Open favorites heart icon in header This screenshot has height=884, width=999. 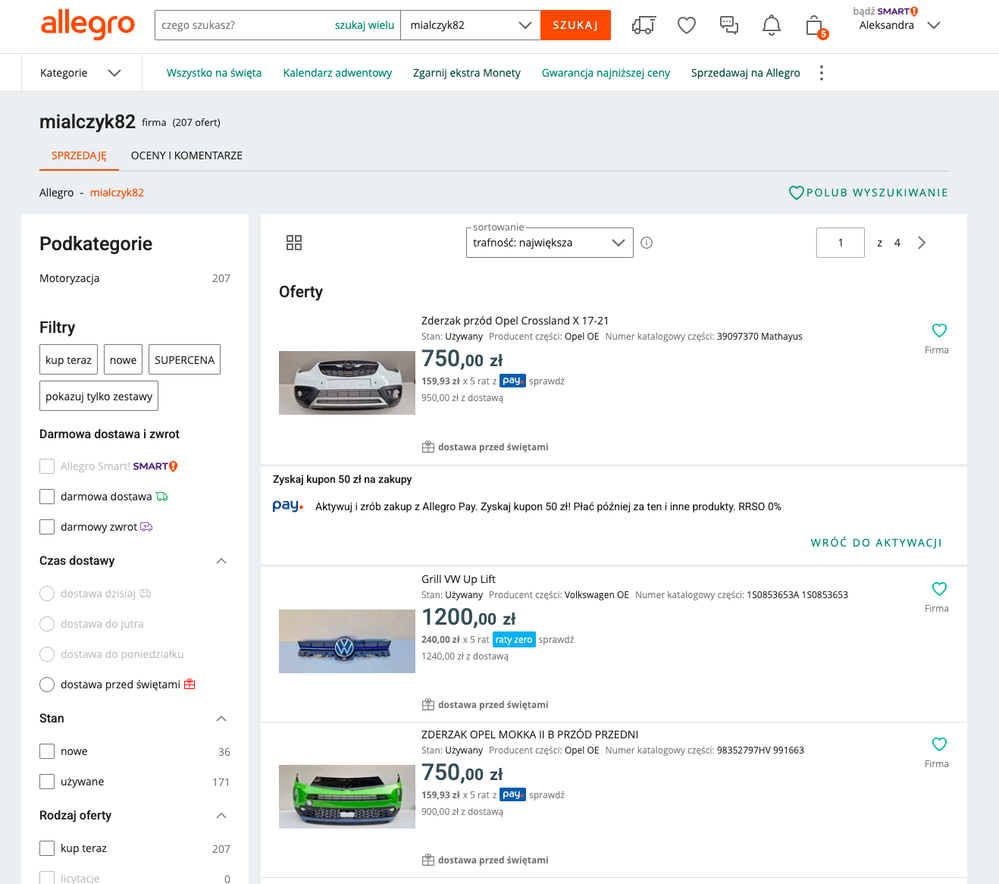point(686,26)
